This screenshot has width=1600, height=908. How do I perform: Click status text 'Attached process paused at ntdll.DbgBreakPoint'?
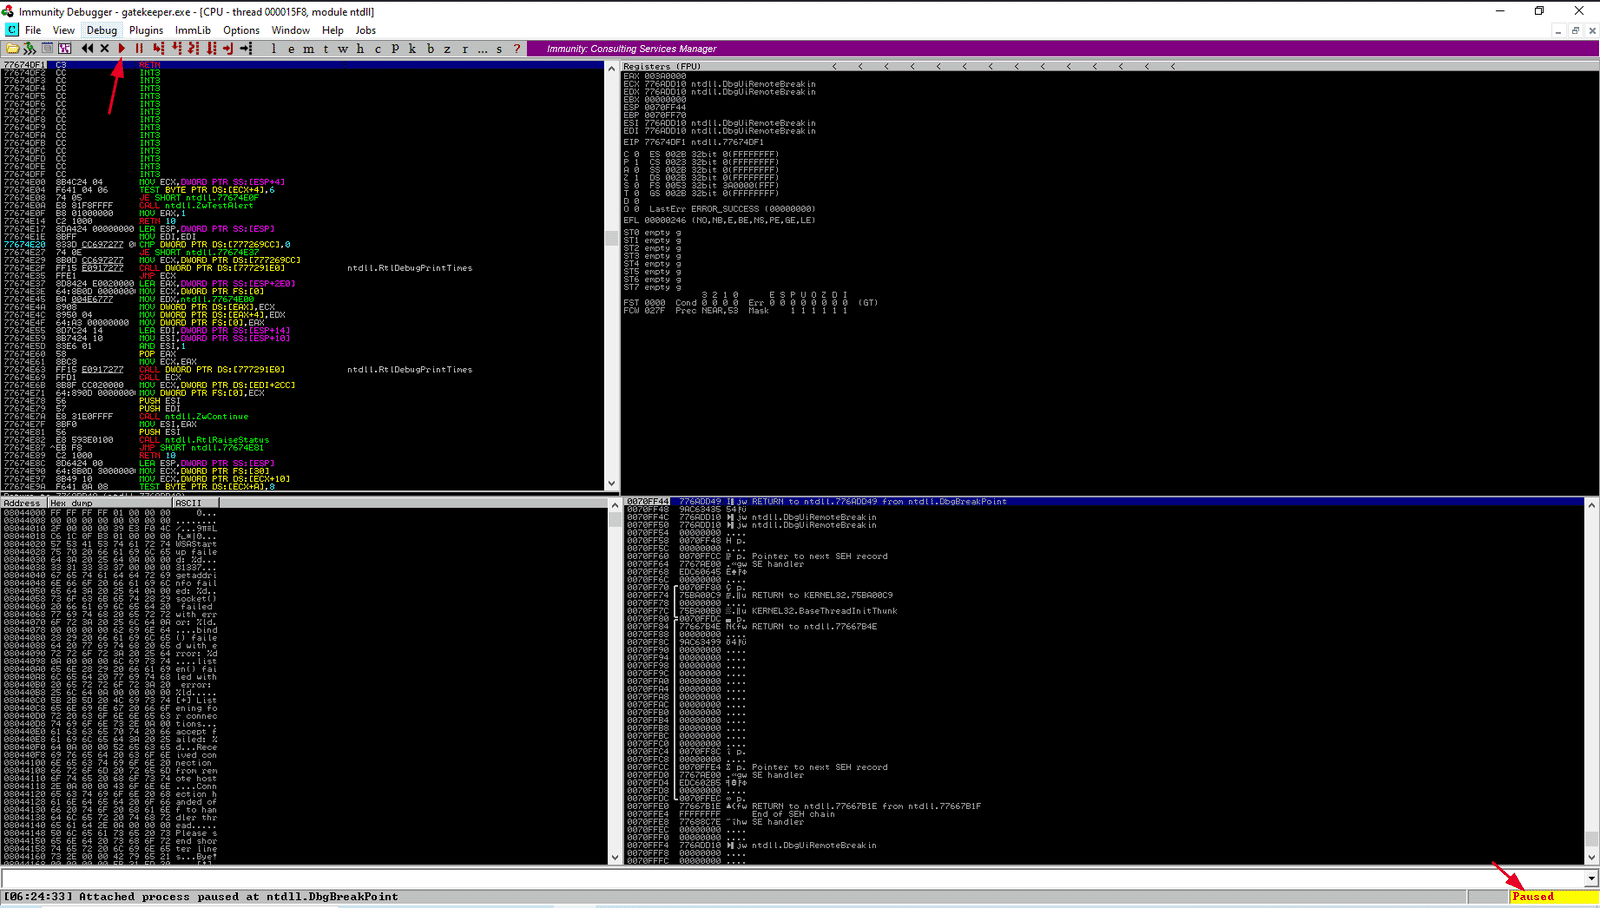(239, 897)
